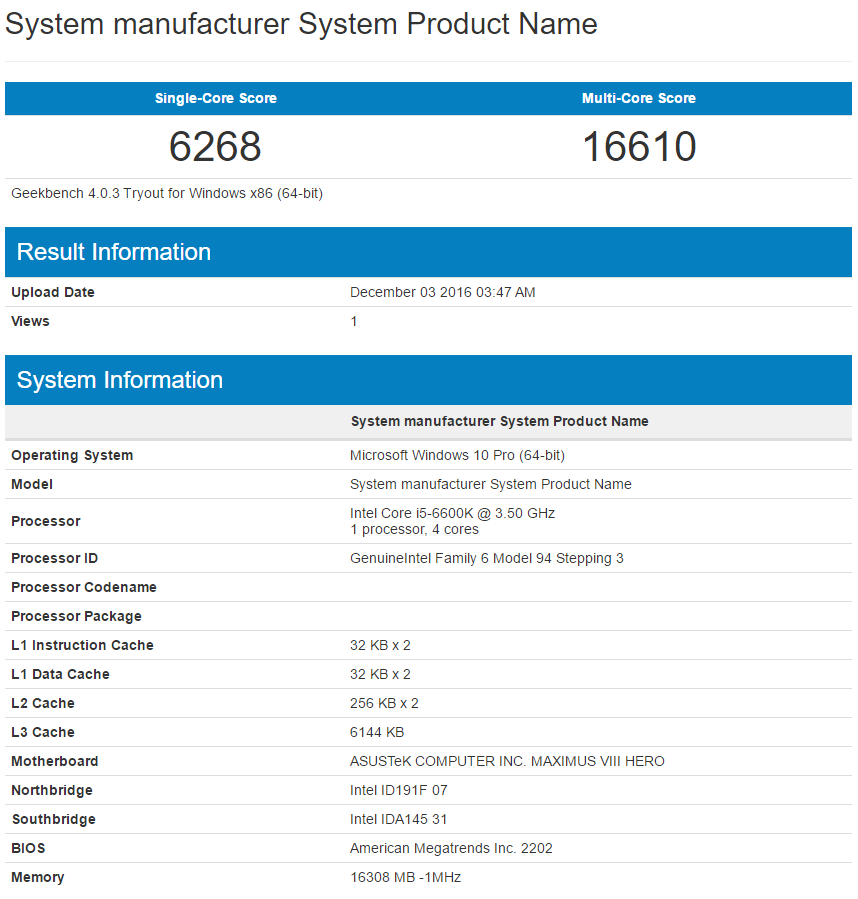Select the value 6144 KB

377,733
